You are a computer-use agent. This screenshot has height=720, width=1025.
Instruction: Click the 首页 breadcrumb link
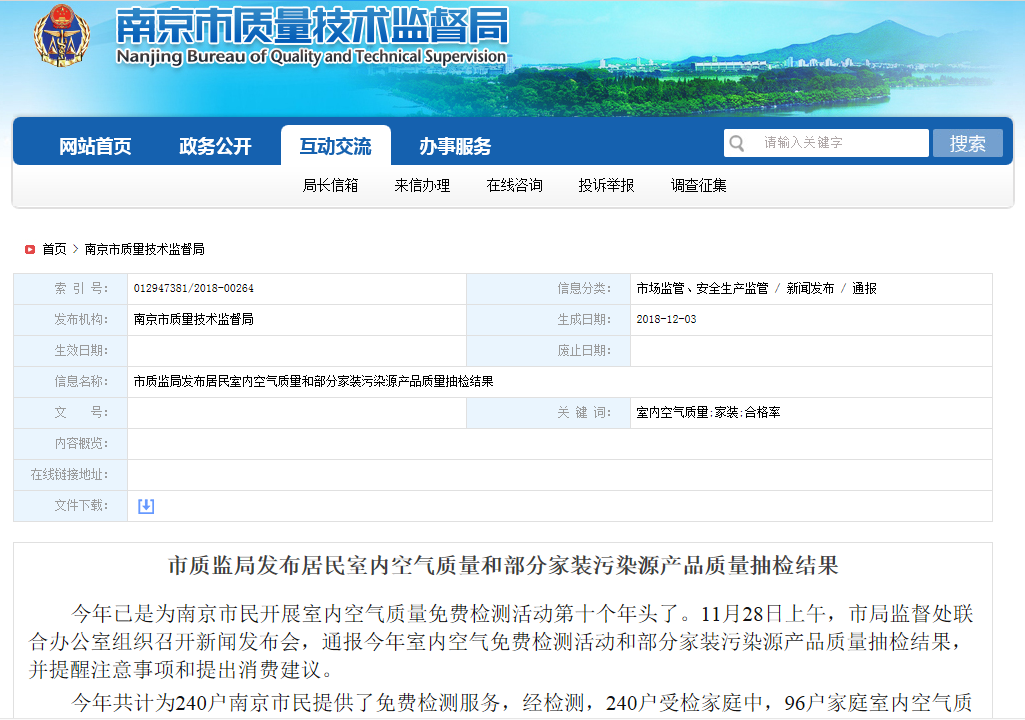pyautogui.click(x=54, y=249)
